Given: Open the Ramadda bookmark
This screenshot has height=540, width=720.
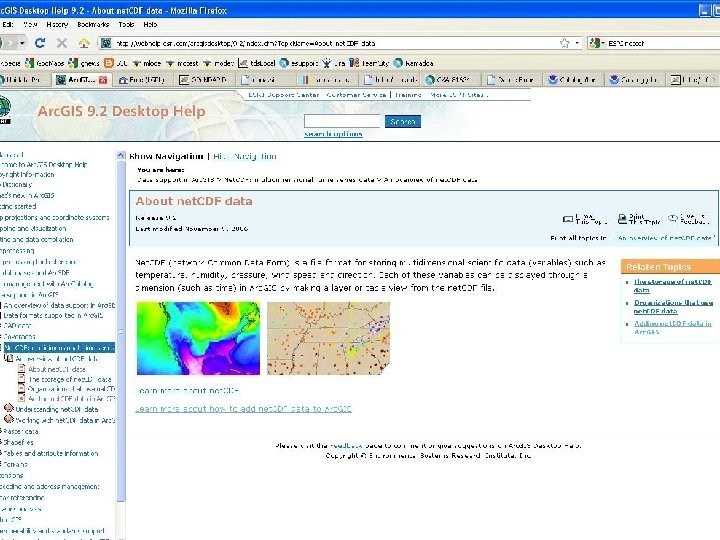Looking at the screenshot, I should 414,63.
